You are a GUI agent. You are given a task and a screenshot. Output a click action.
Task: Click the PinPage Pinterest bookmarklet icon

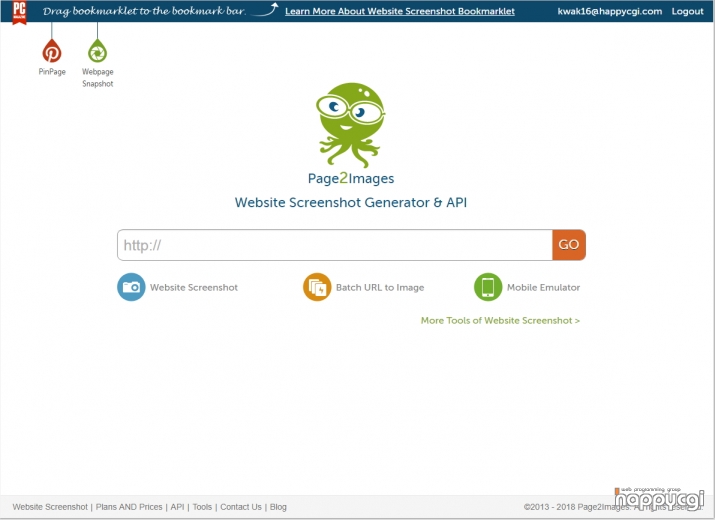click(x=52, y=51)
